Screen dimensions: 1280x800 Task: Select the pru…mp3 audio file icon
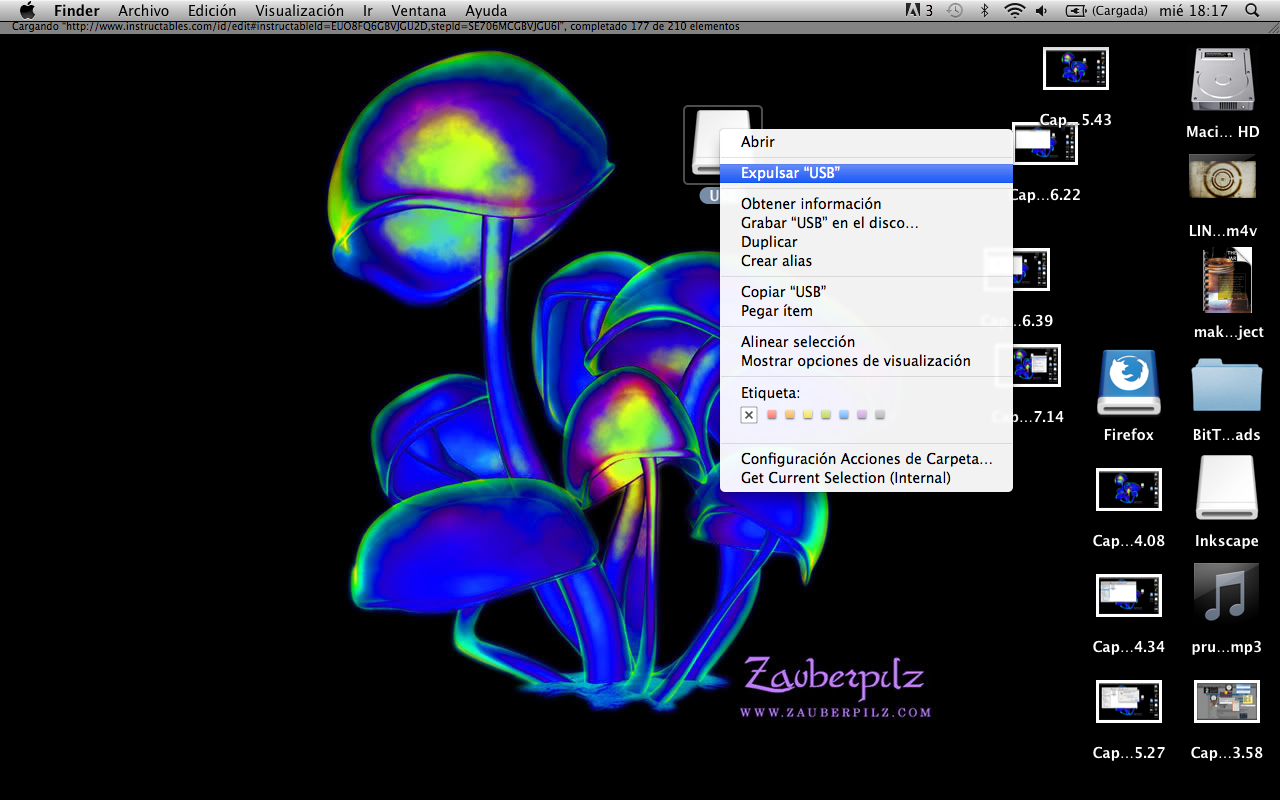click(1226, 594)
